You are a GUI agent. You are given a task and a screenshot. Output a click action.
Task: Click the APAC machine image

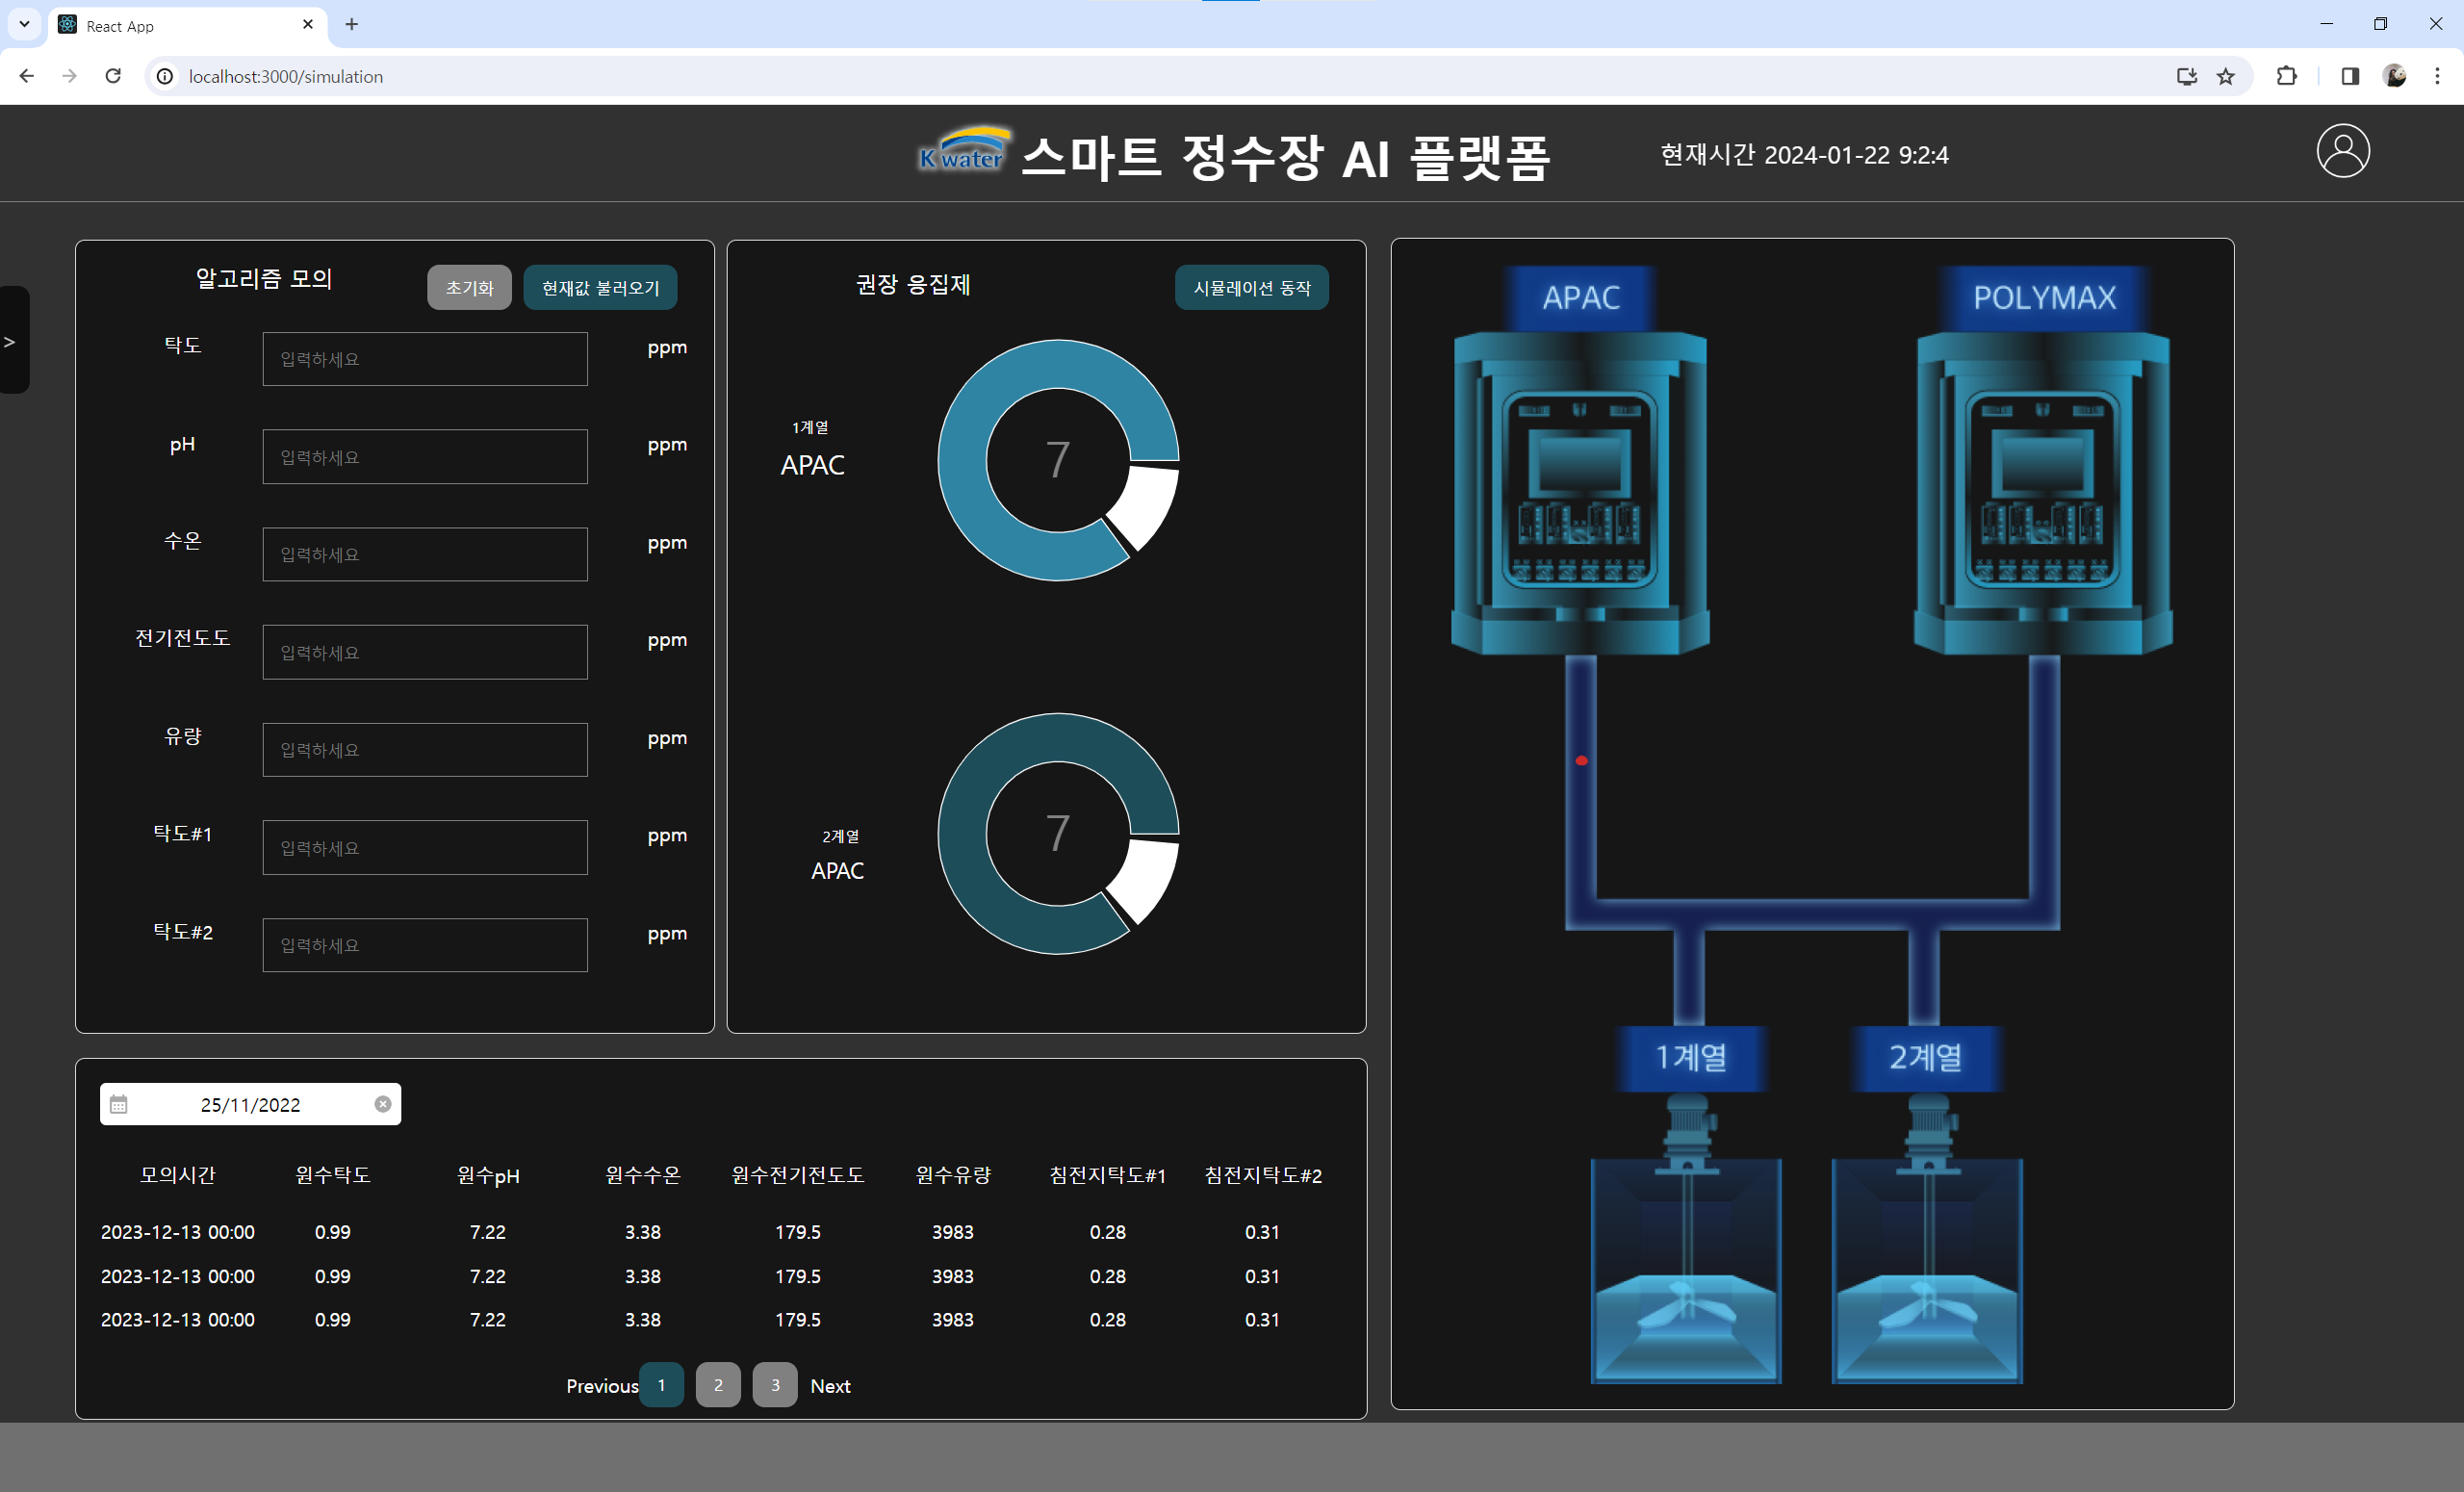pyautogui.click(x=1580, y=494)
